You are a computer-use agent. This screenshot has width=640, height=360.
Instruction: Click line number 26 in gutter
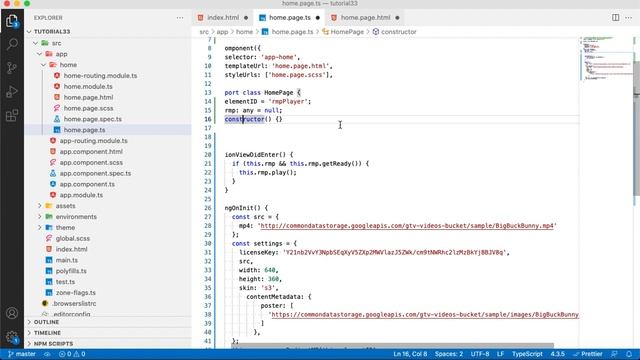[x=208, y=208]
